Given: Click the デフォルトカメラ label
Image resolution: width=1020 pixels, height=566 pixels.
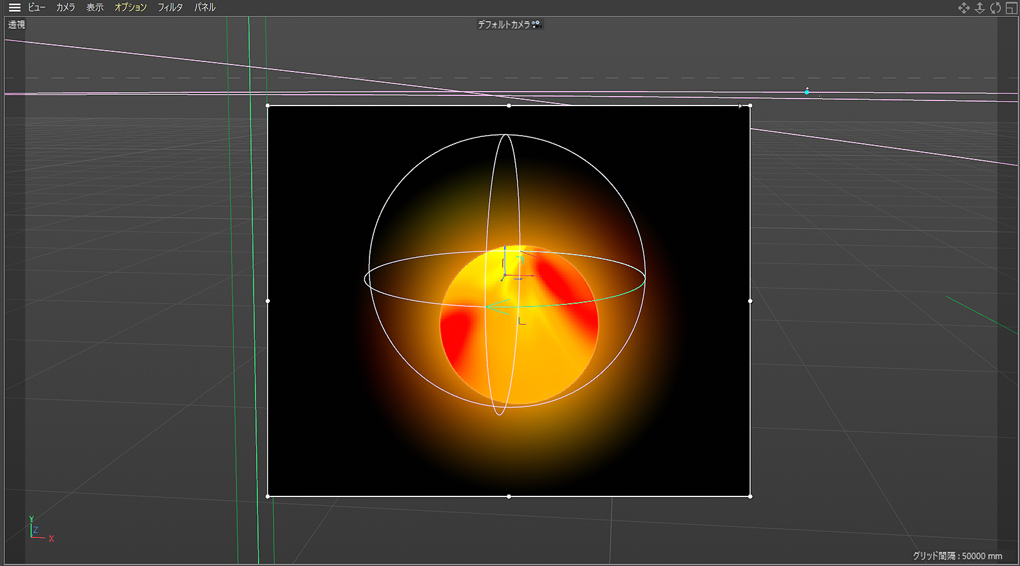Looking at the screenshot, I should [504, 25].
